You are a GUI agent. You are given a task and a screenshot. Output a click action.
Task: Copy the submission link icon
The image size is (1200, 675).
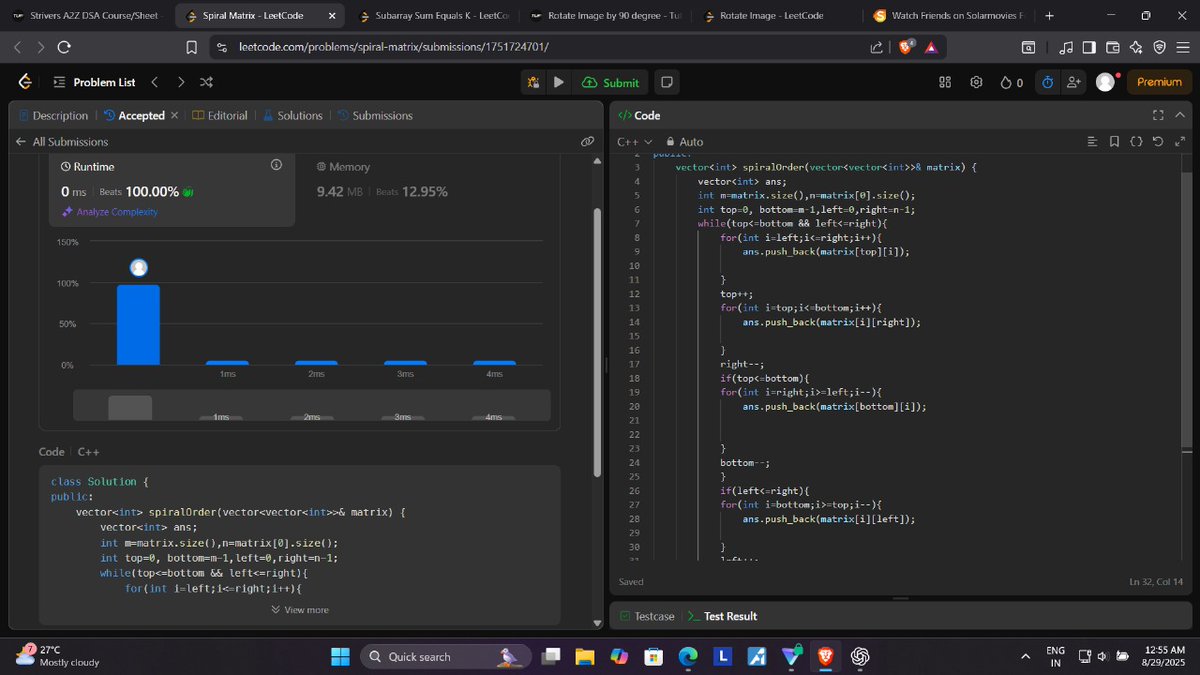588,142
